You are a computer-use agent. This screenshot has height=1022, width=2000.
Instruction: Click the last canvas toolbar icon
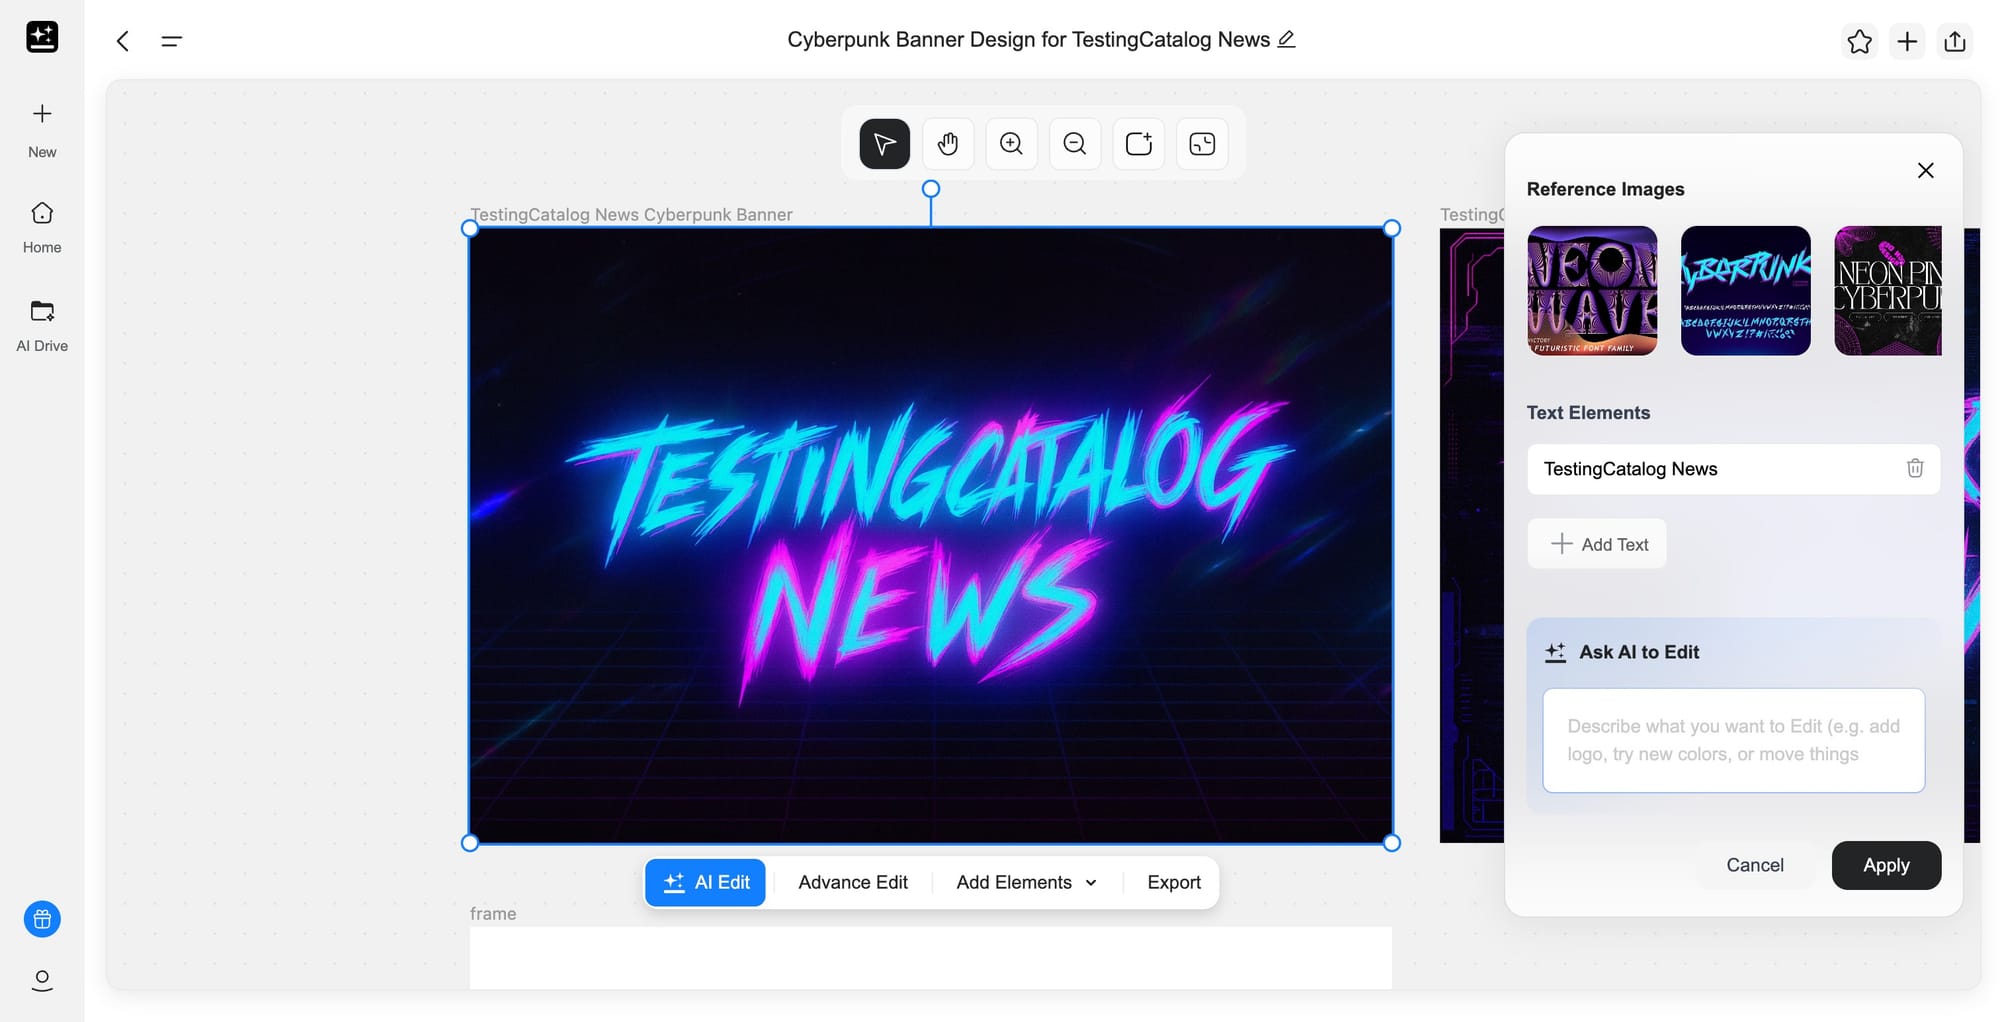[1202, 144]
